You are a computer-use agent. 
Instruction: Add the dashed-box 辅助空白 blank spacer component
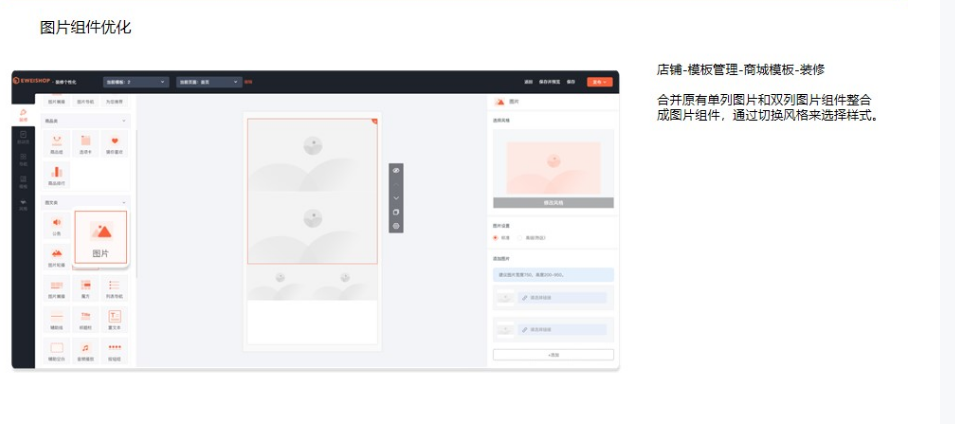pos(57,352)
